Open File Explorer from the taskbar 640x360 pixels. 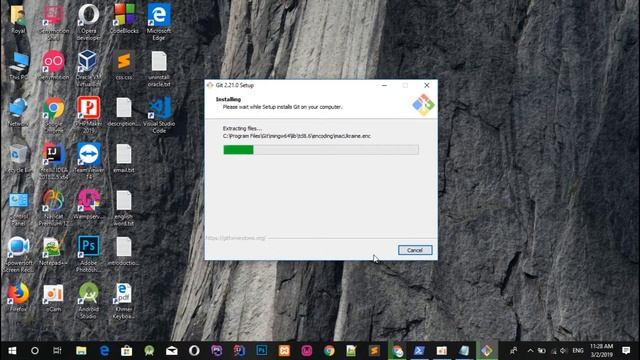click(x=81, y=351)
